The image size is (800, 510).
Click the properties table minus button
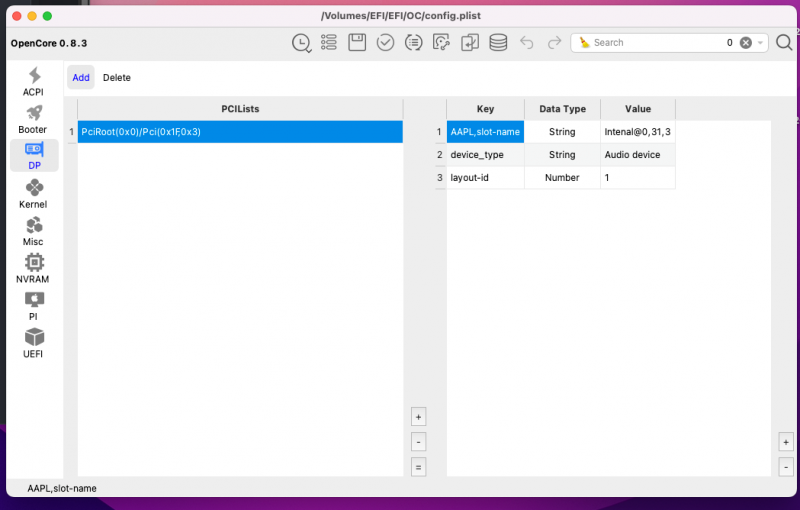(786, 467)
